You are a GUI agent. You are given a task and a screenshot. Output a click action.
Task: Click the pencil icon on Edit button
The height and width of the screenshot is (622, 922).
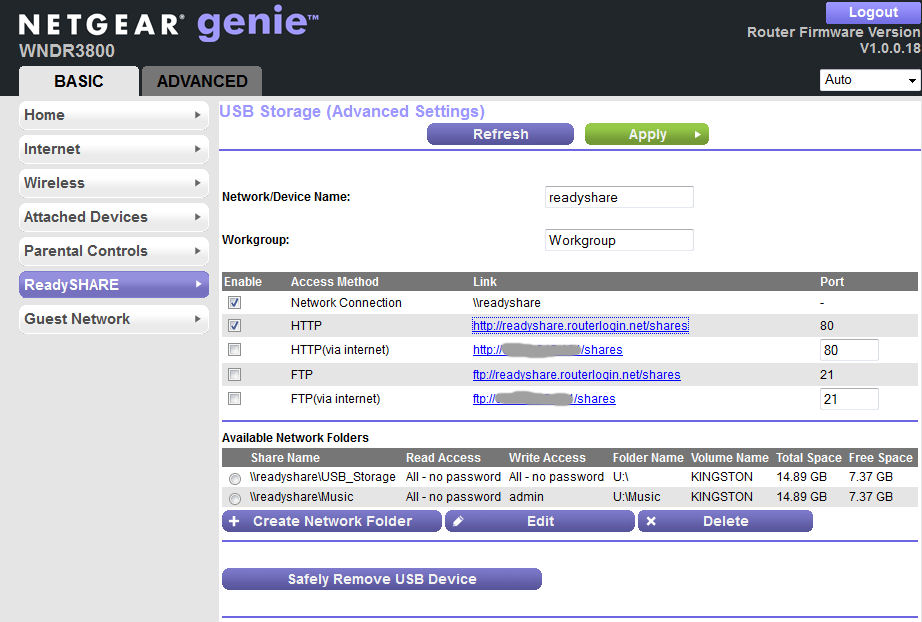click(458, 521)
